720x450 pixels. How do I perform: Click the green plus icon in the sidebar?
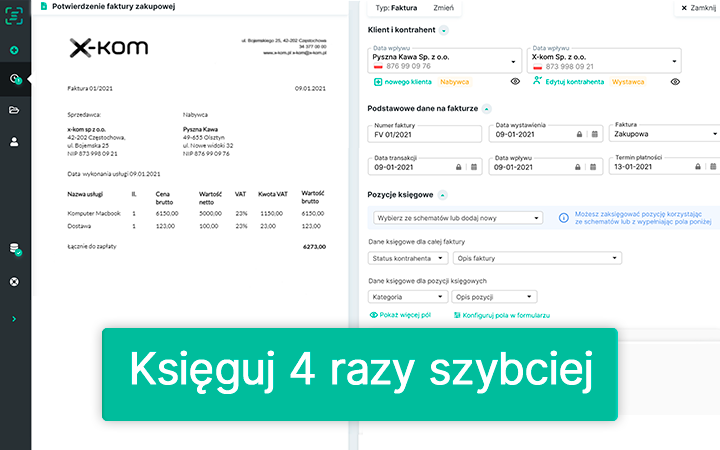point(14,50)
